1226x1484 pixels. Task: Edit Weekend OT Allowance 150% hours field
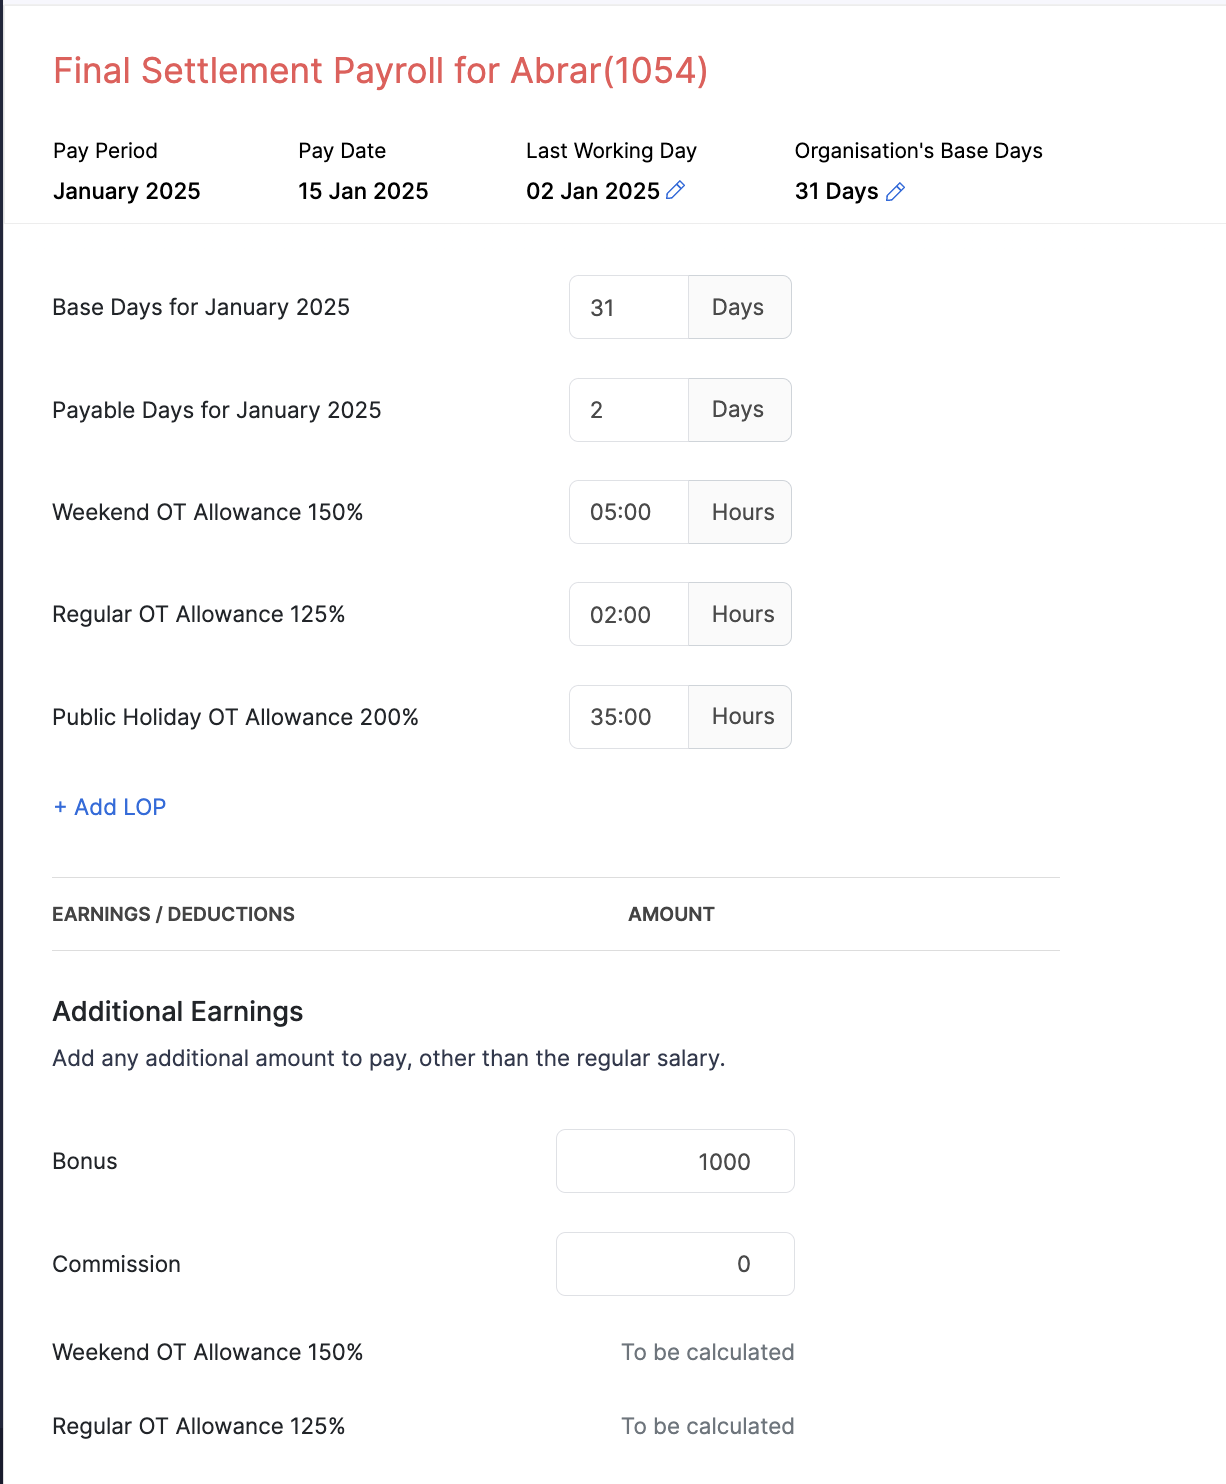tap(629, 512)
